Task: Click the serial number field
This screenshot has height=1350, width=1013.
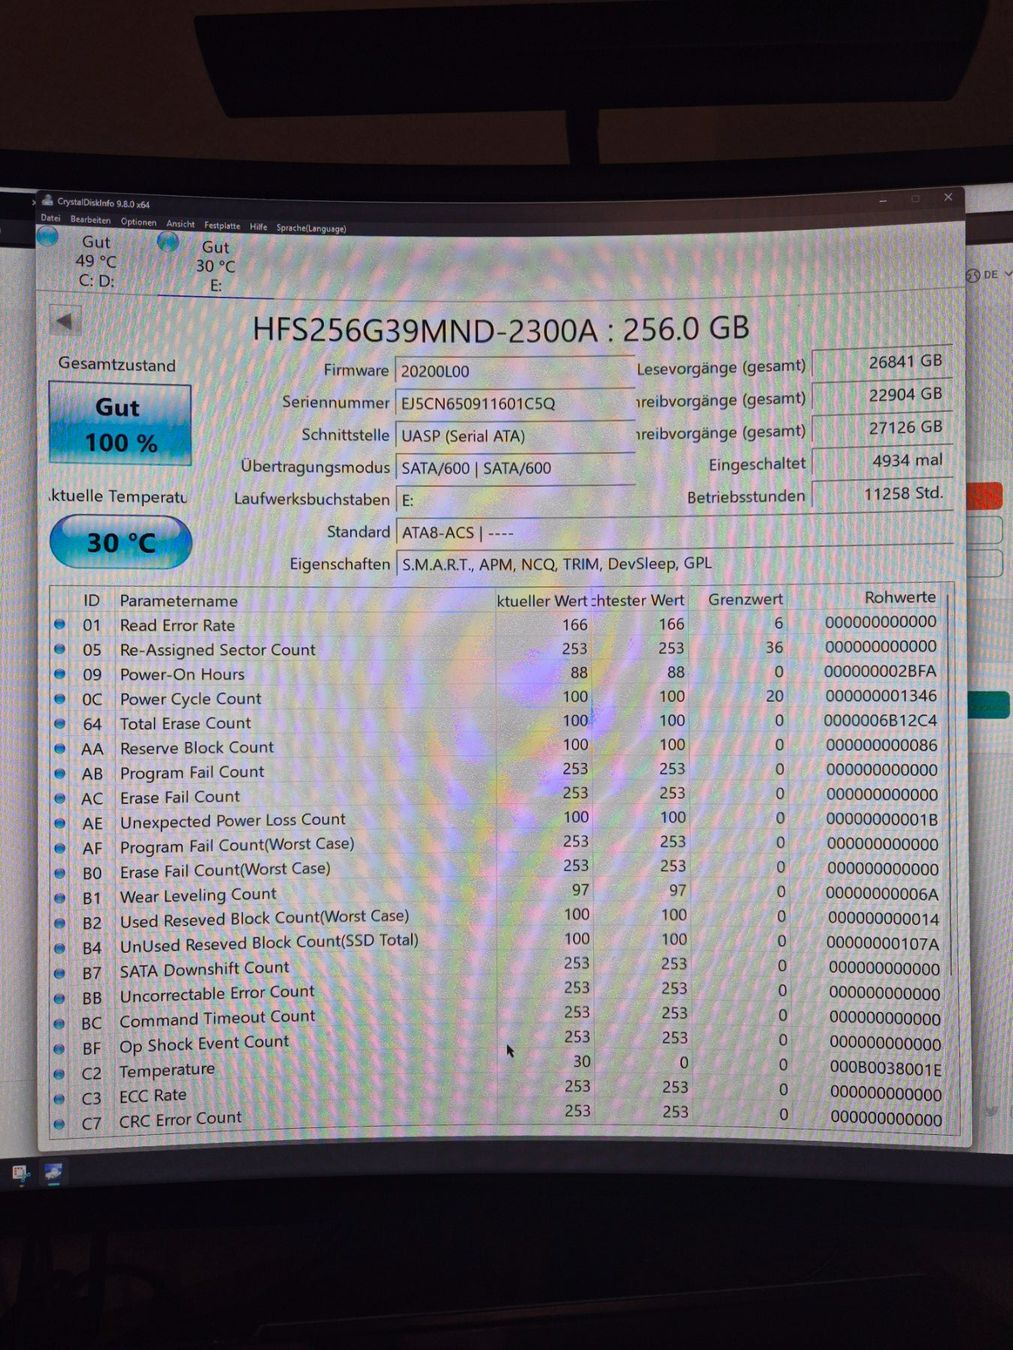Action: point(515,403)
